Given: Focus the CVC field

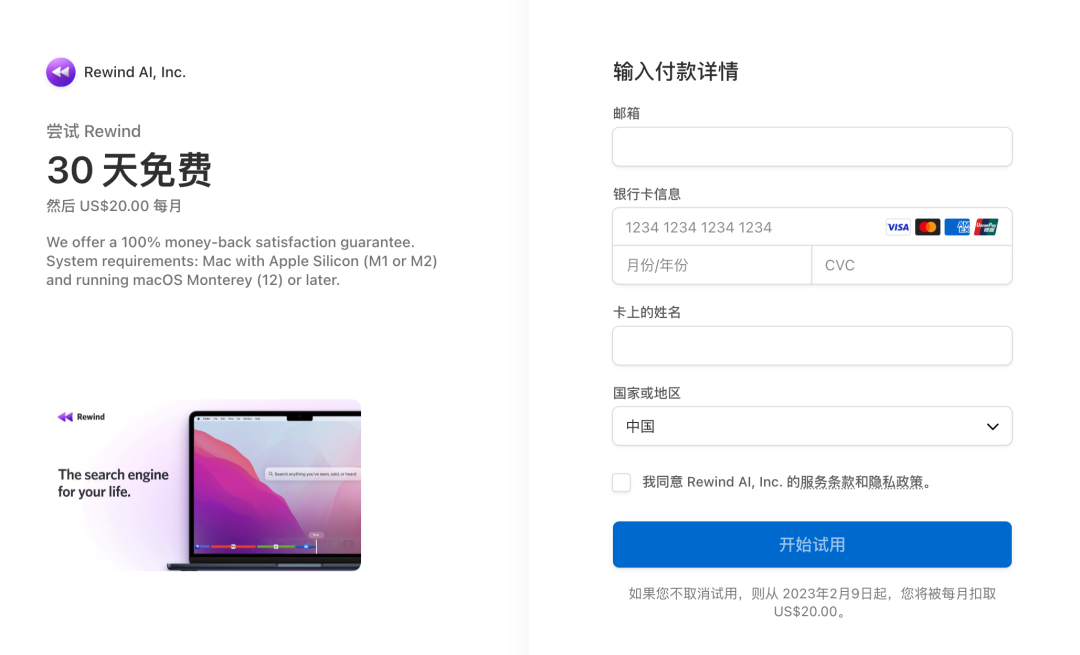Looking at the screenshot, I should 912,265.
